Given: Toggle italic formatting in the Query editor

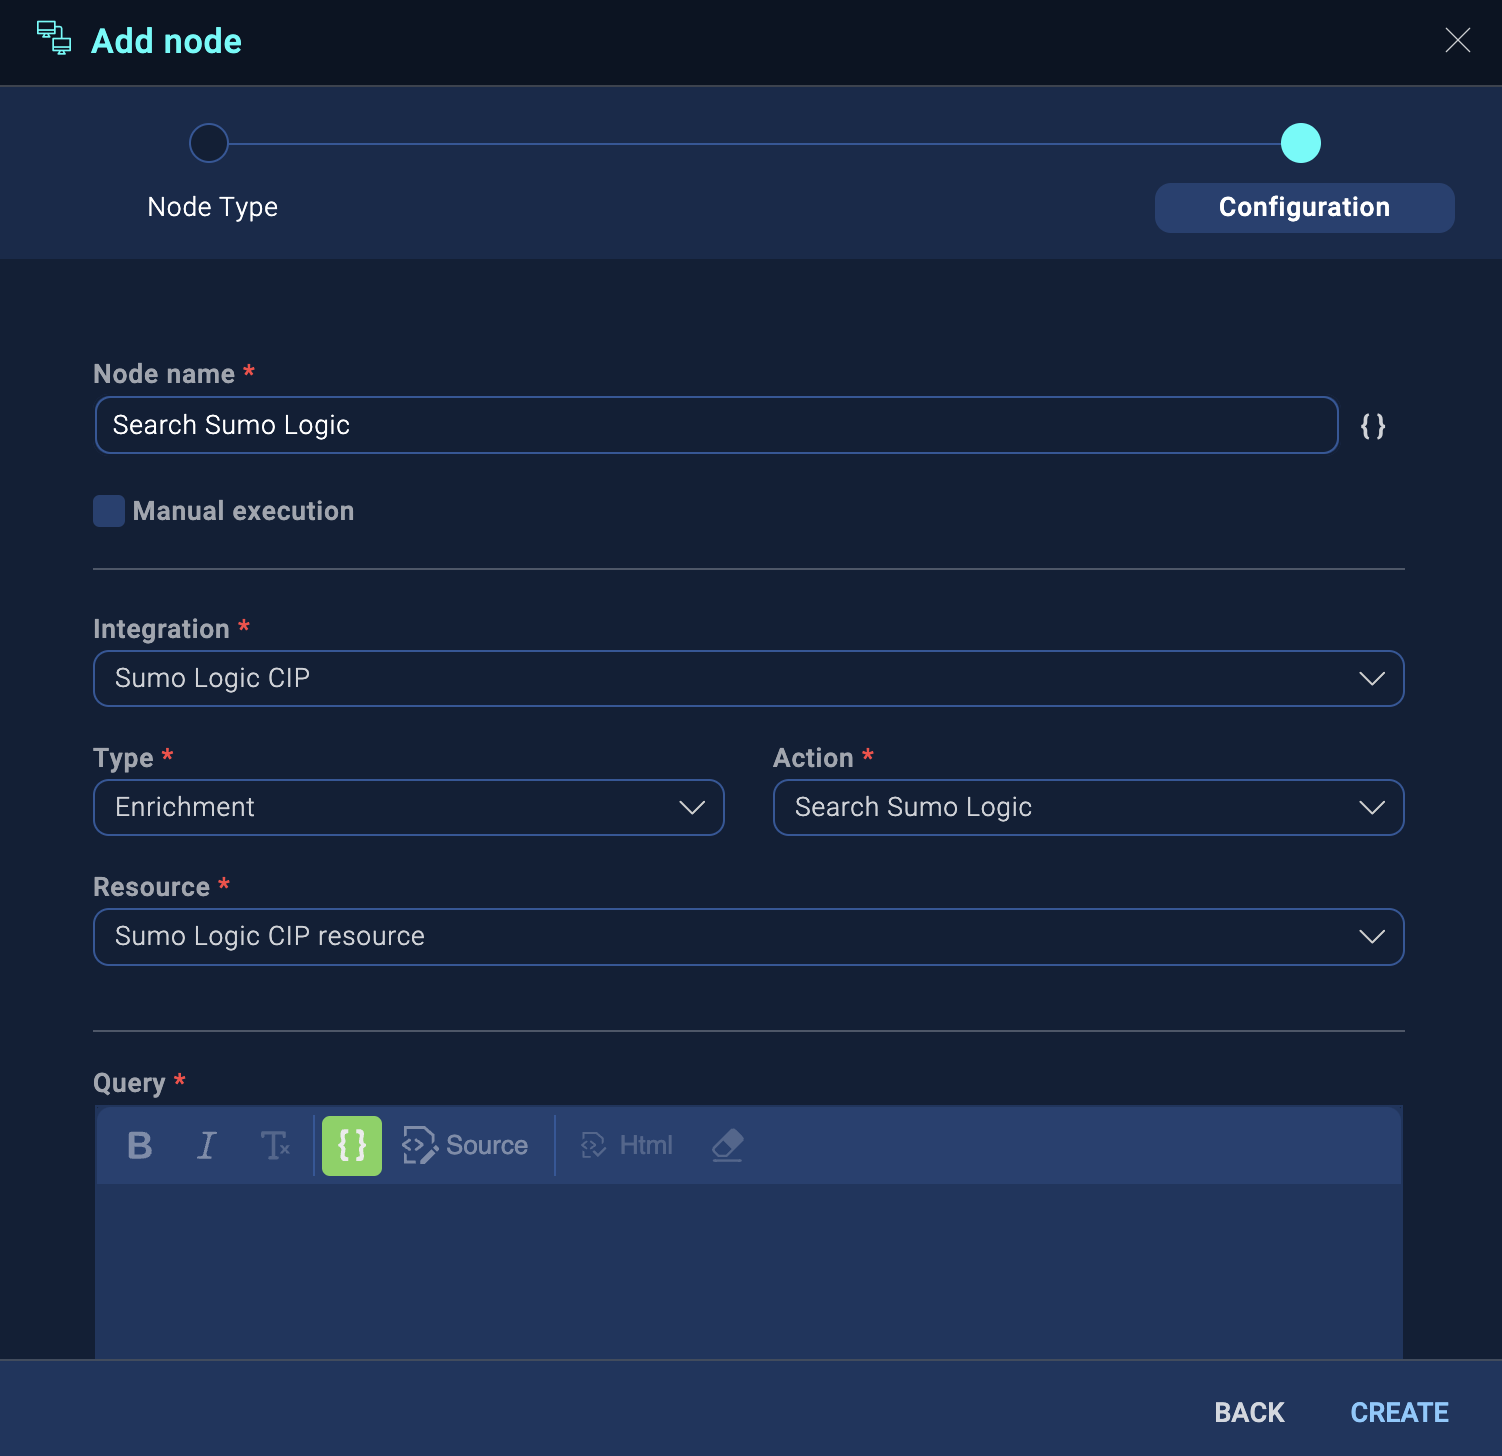Looking at the screenshot, I should click(x=207, y=1146).
